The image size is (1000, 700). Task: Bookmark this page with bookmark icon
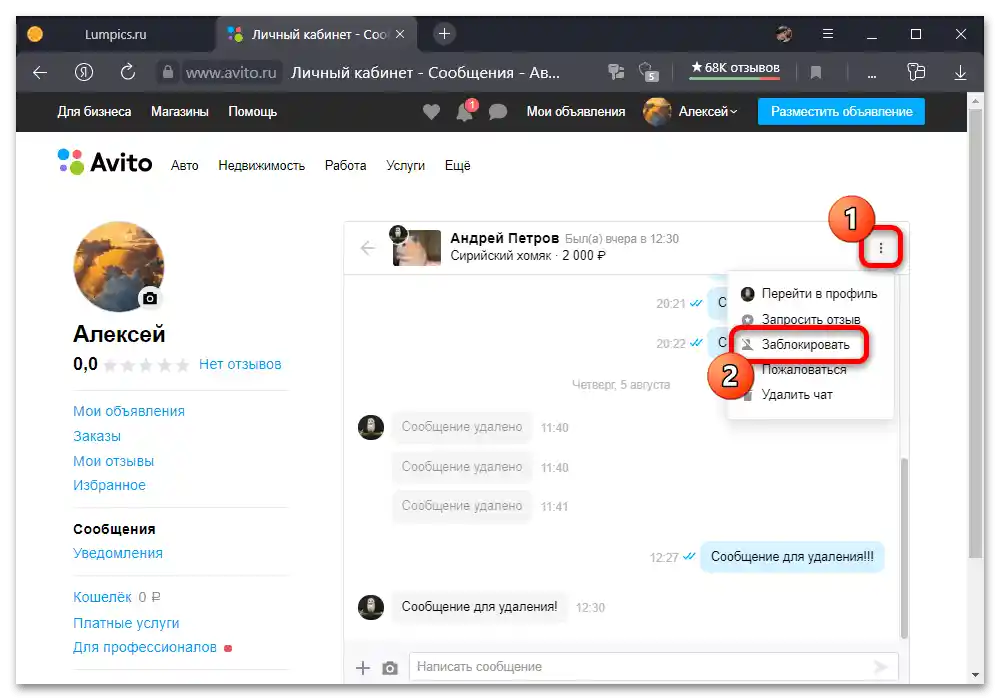816,73
